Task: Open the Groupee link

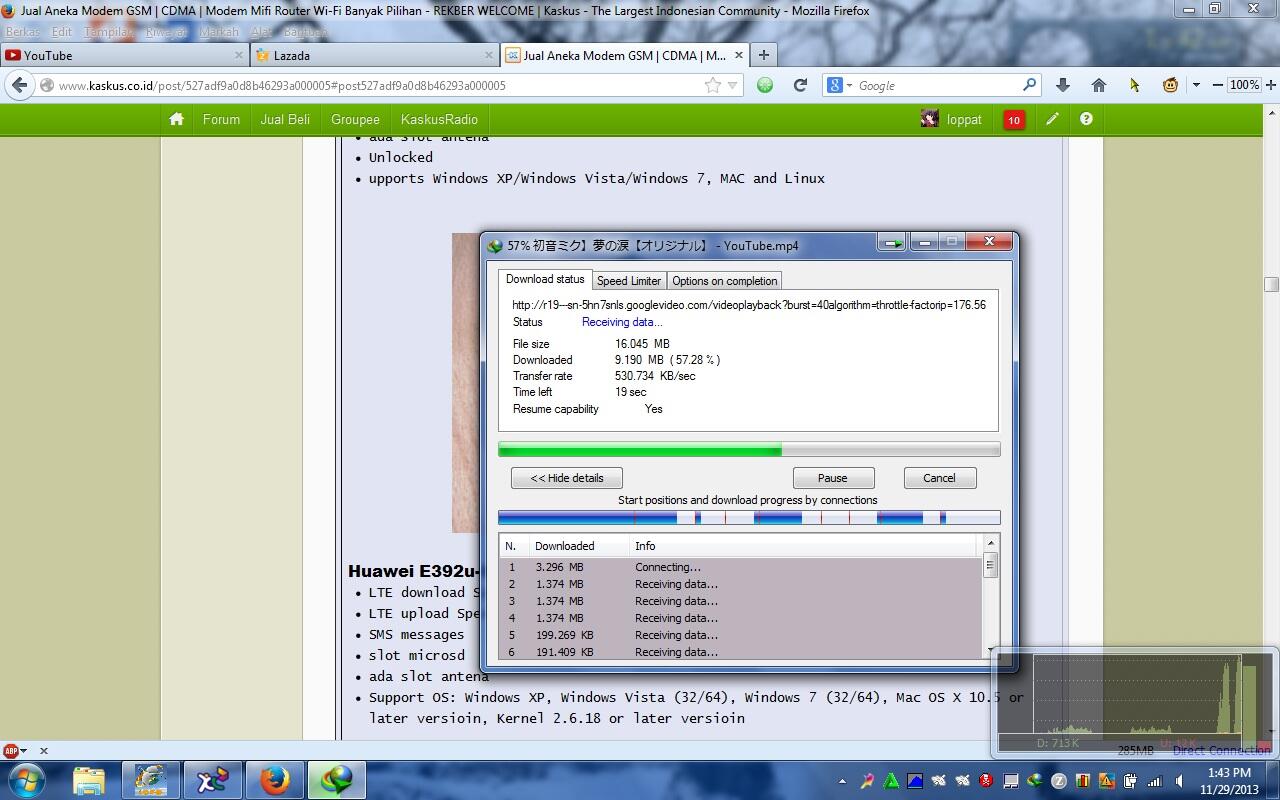Action: [356, 119]
